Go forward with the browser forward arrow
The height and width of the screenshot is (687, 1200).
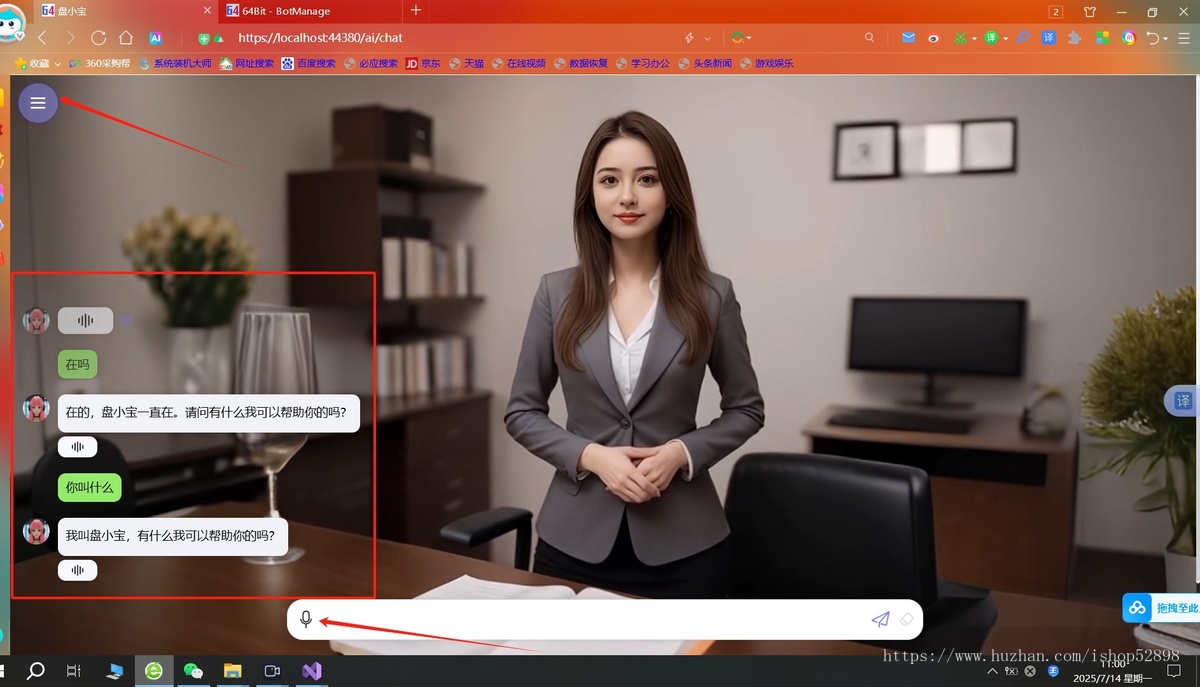(x=70, y=38)
